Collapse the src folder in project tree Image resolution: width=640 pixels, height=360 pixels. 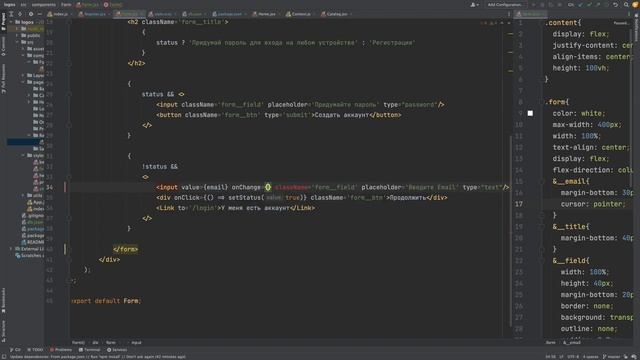pos(18,42)
